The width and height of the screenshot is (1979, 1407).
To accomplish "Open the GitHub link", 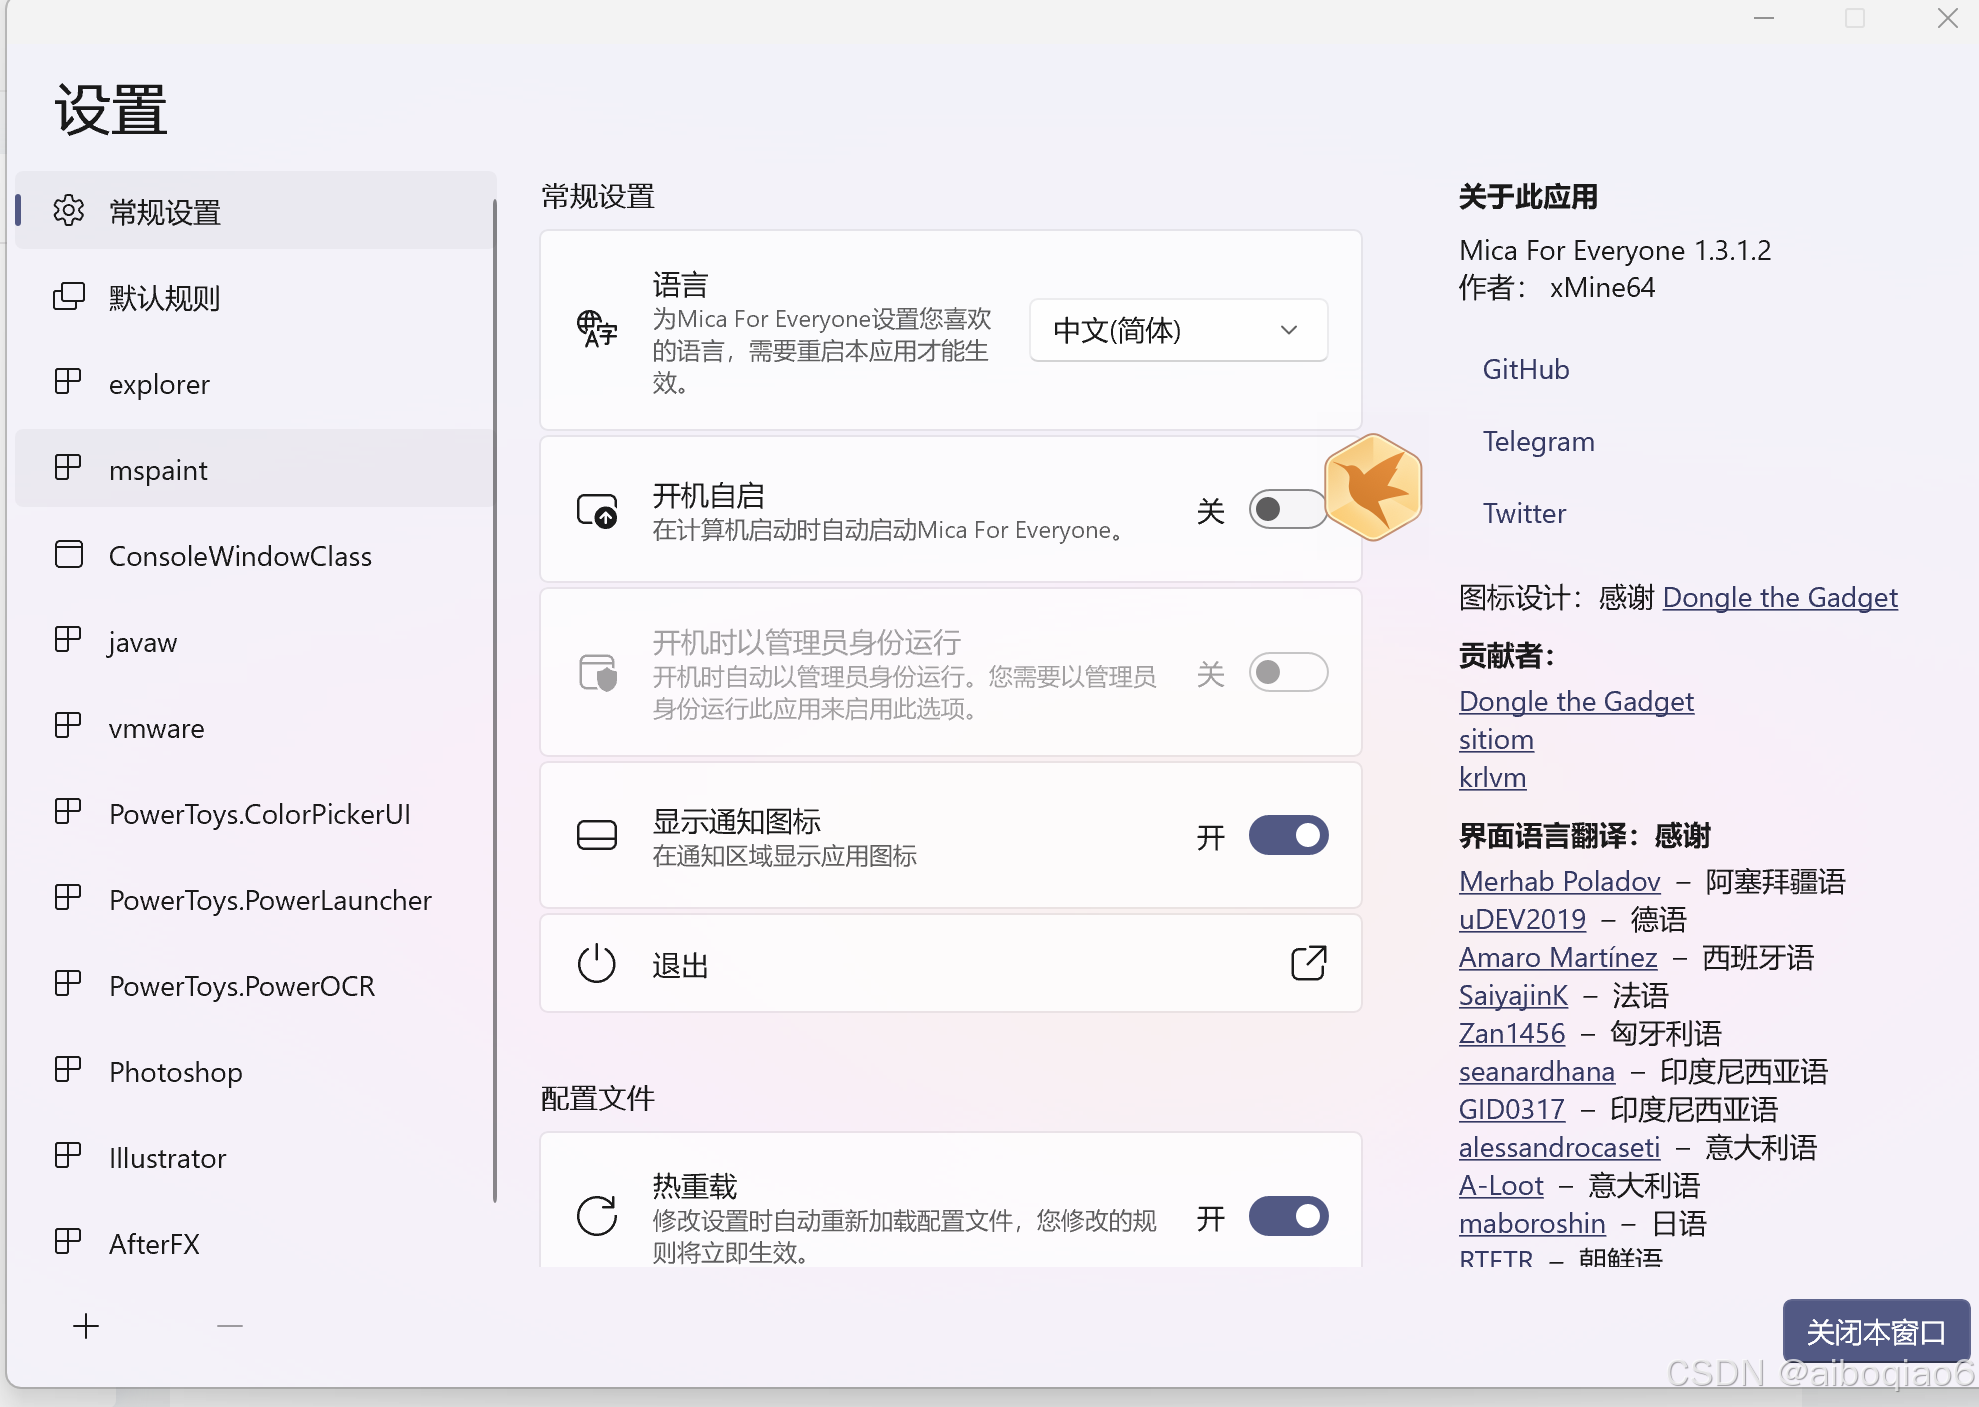I will click(x=1525, y=369).
